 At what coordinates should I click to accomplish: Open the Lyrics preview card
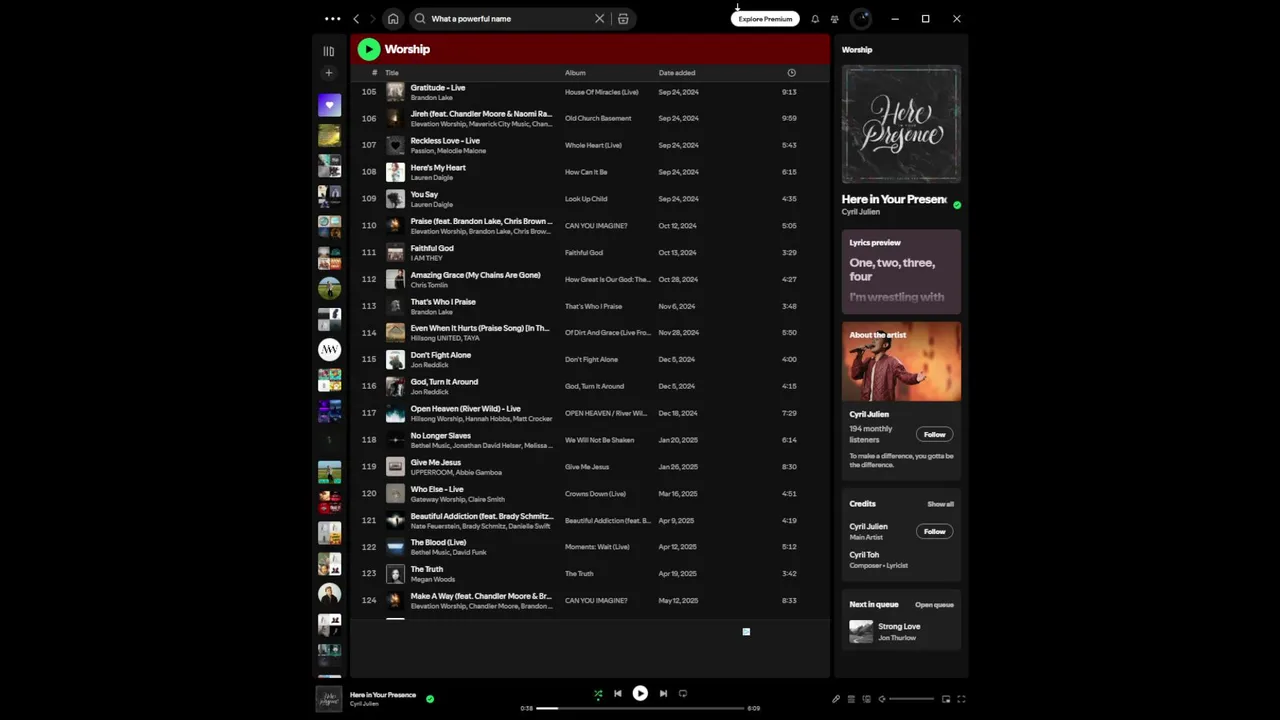(x=901, y=272)
